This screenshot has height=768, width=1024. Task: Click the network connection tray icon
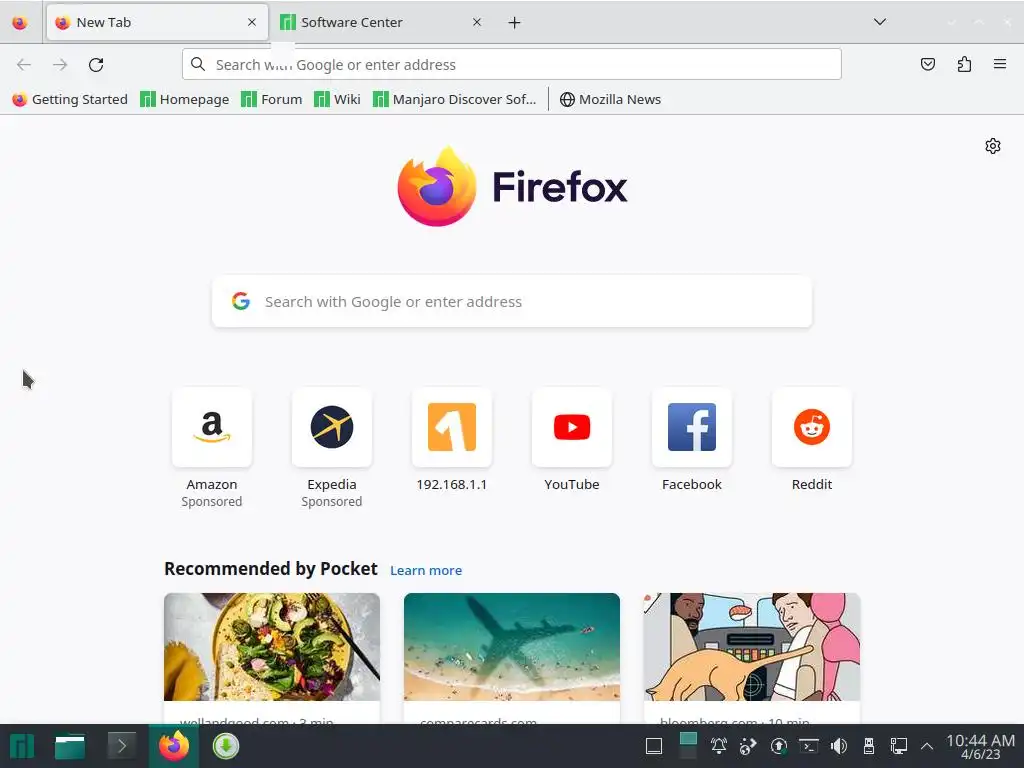tap(899, 746)
